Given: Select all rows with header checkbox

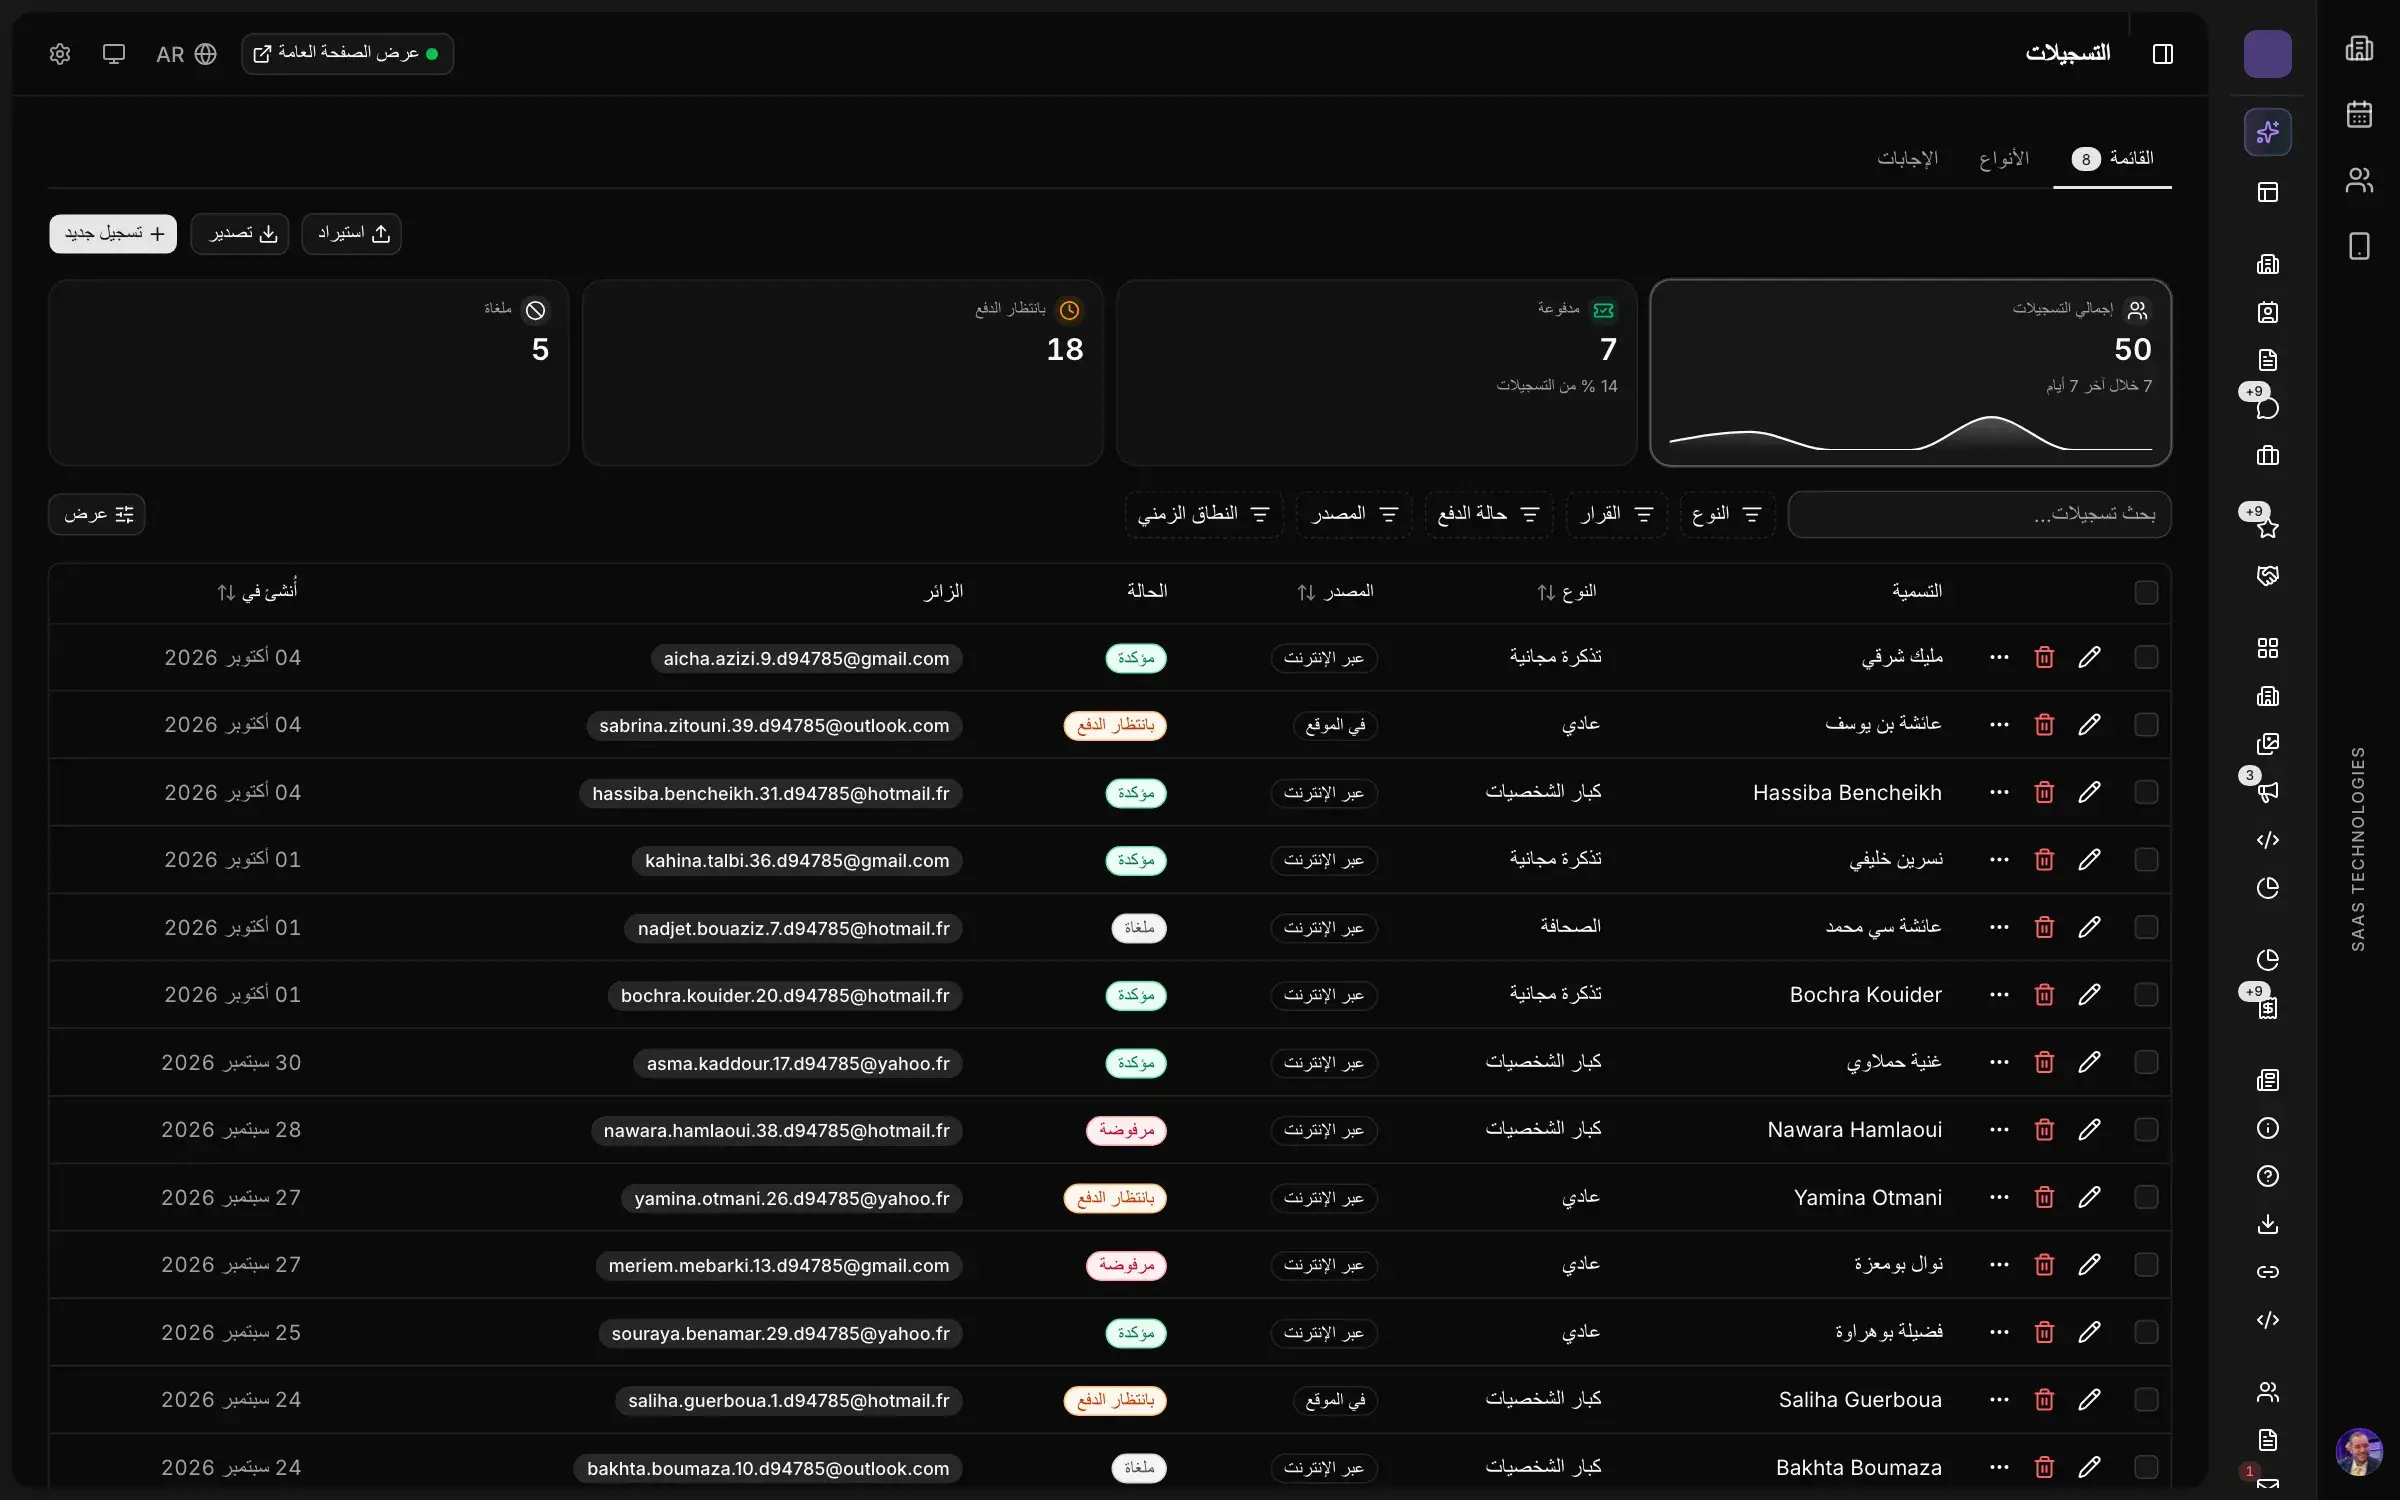Looking at the screenshot, I should tap(2145, 592).
